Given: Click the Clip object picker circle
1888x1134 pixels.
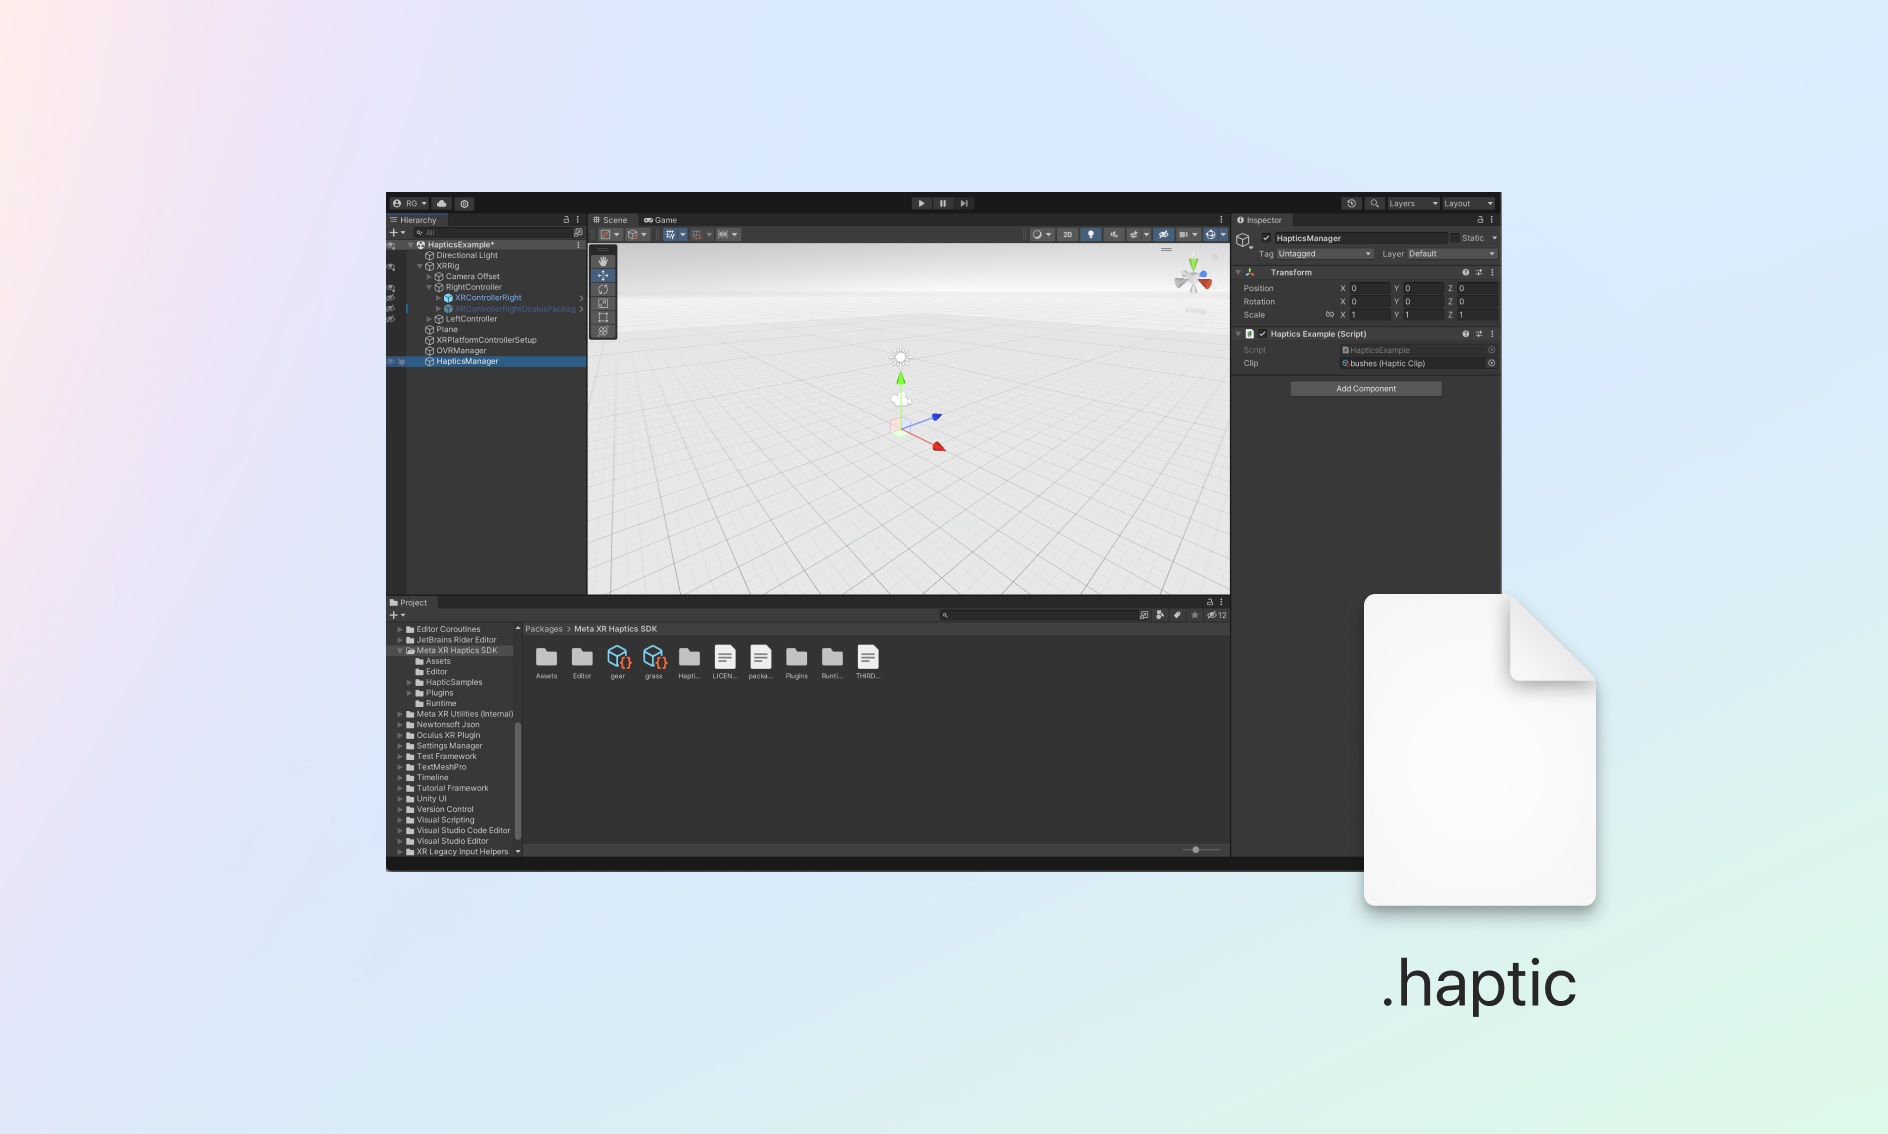Looking at the screenshot, I should 1491,363.
